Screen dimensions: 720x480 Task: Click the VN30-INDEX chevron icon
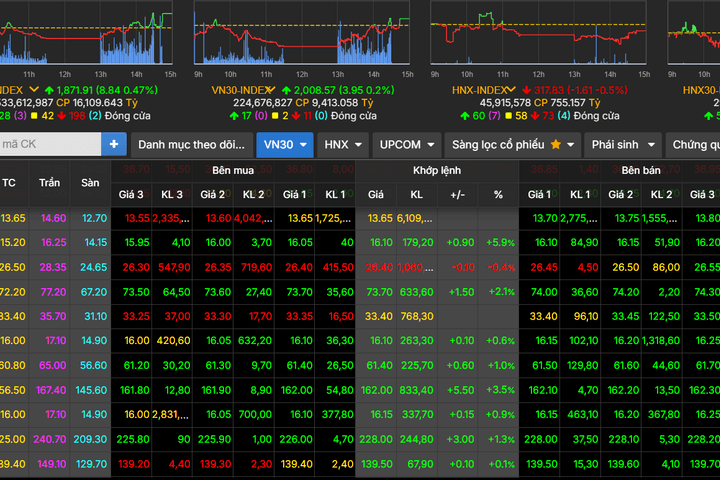270,90
